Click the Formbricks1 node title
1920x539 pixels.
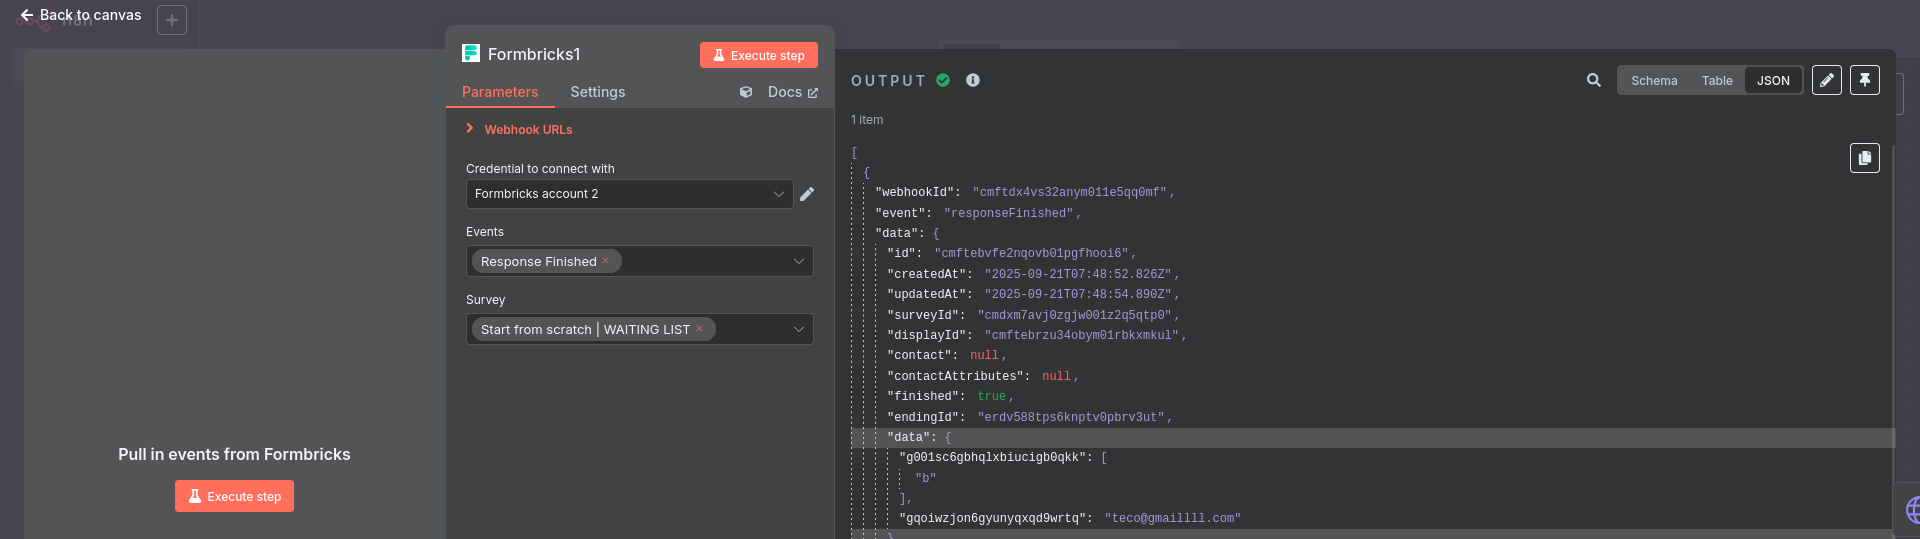pyautogui.click(x=534, y=54)
